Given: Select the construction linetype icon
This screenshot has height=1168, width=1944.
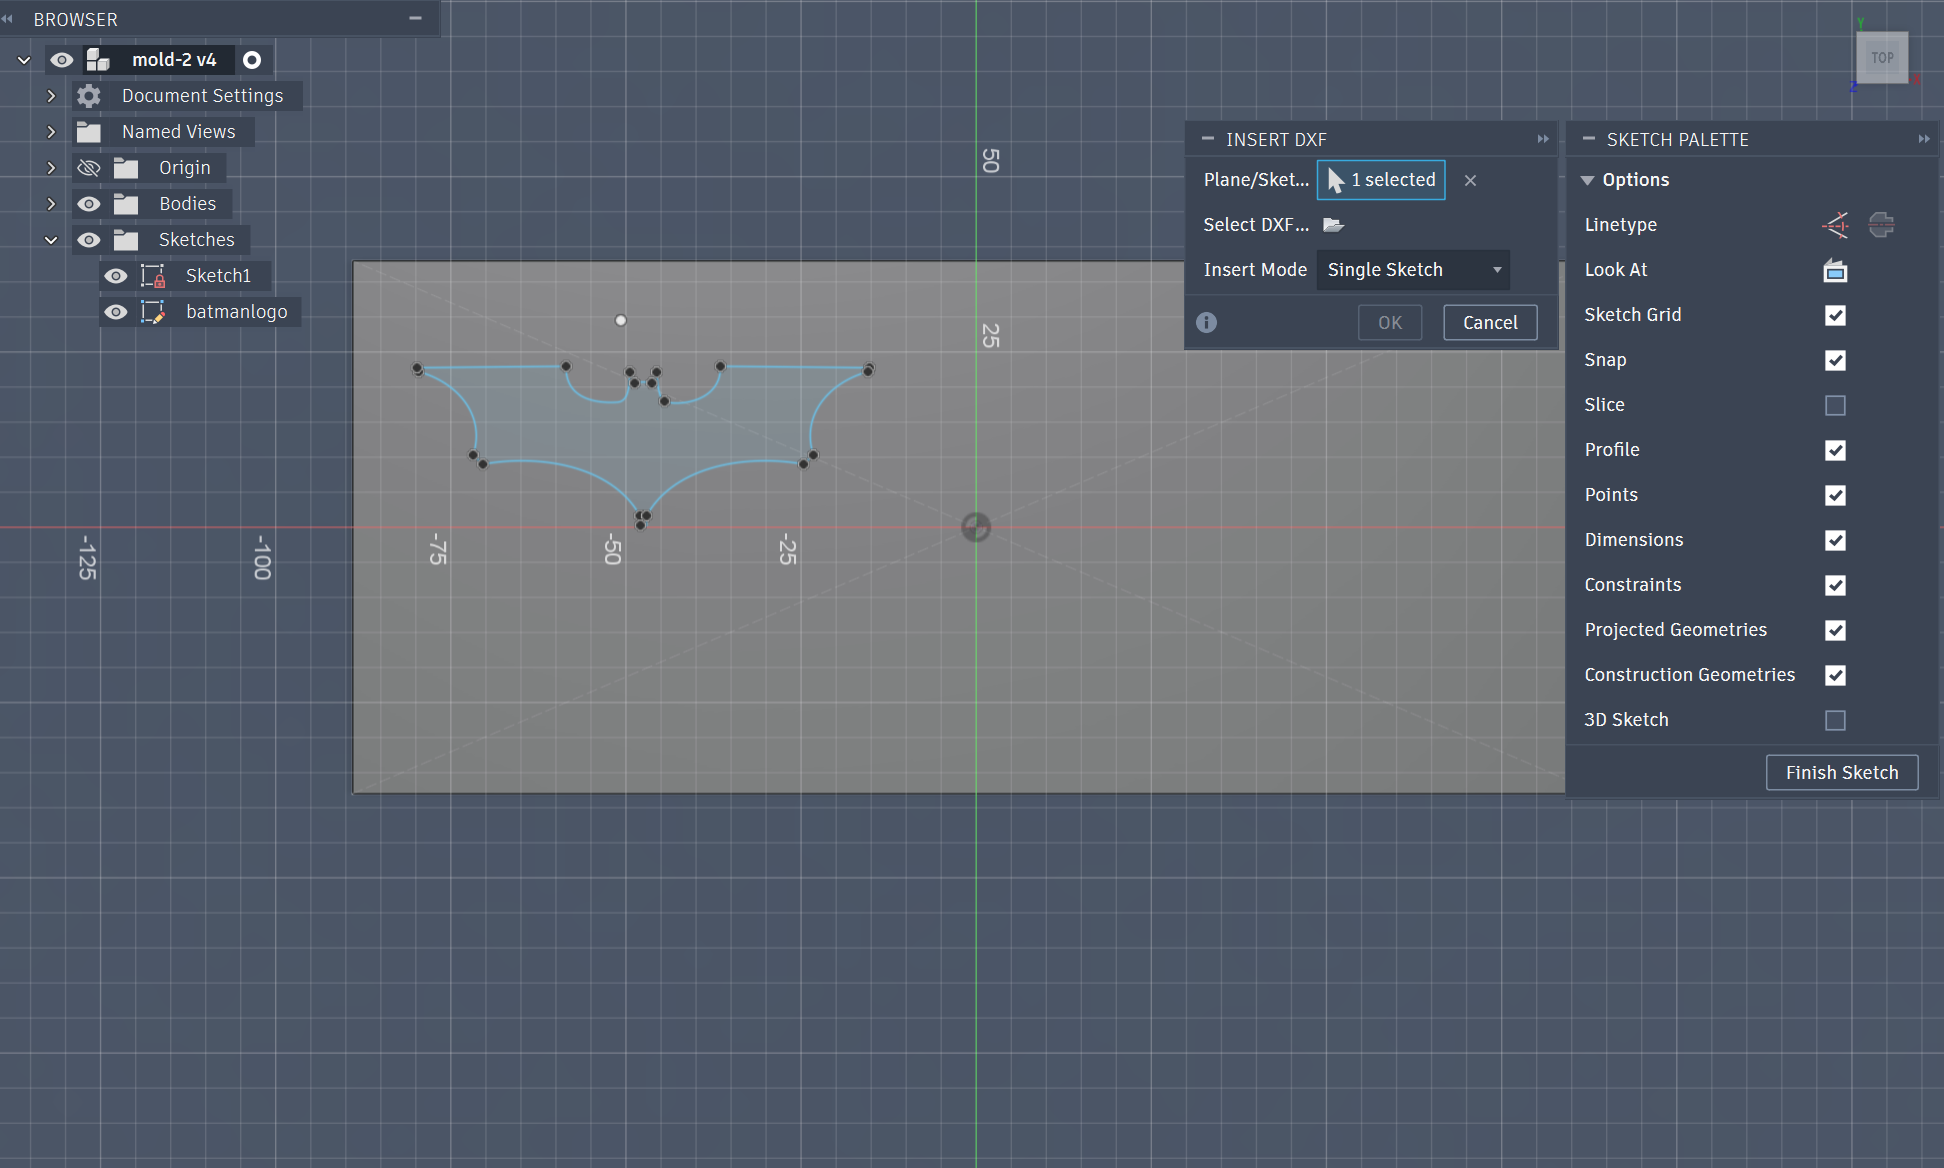Looking at the screenshot, I should (x=1835, y=225).
